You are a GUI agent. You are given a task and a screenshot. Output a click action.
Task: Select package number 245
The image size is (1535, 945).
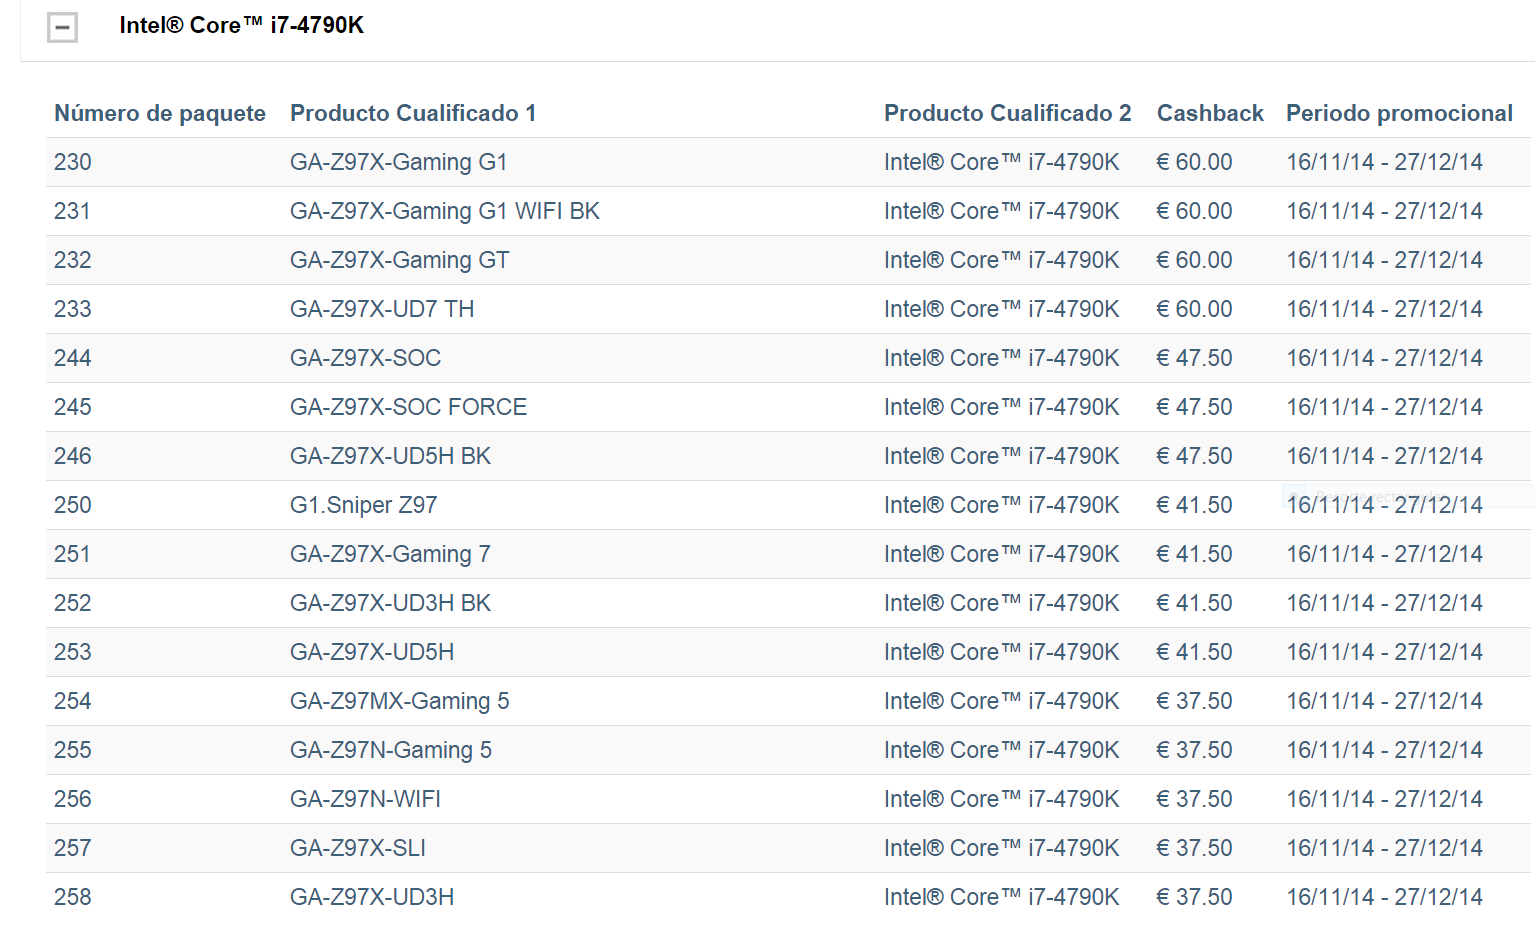73,407
